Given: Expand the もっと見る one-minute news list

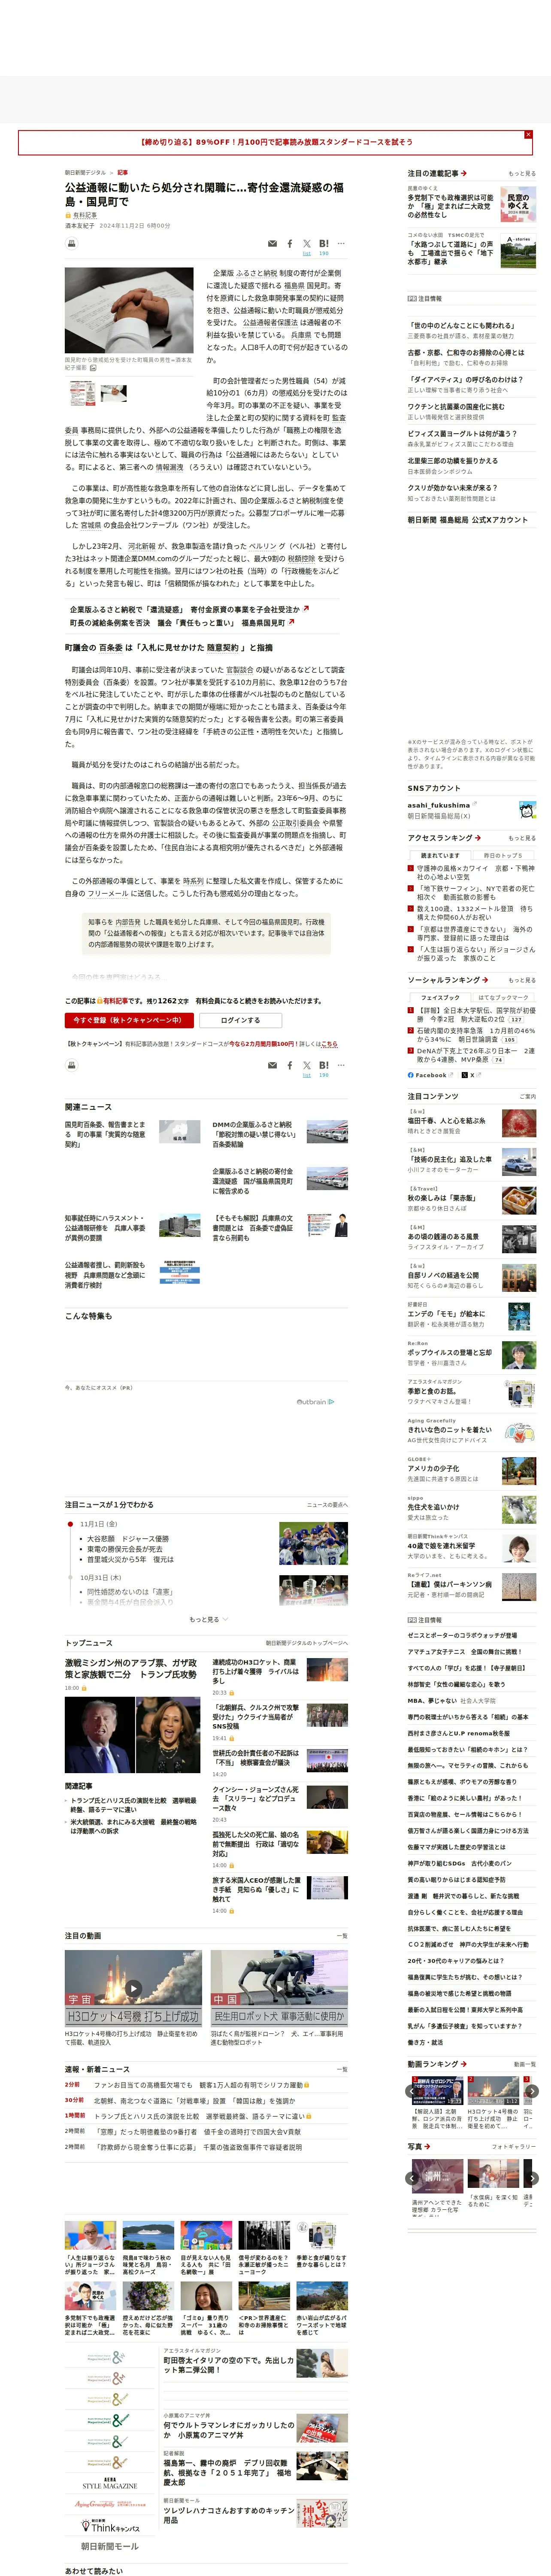Looking at the screenshot, I should pyautogui.click(x=208, y=1619).
